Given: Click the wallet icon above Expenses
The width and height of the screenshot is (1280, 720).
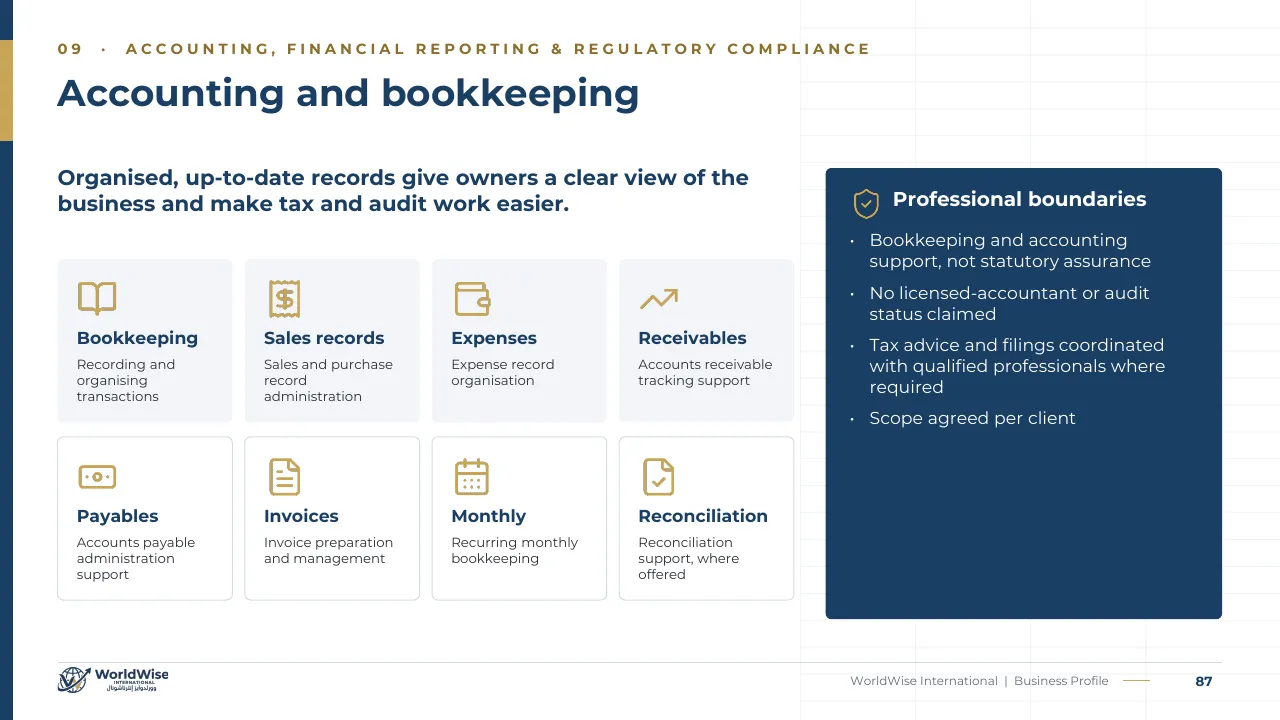Looking at the screenshot, I should pos(472,299).
